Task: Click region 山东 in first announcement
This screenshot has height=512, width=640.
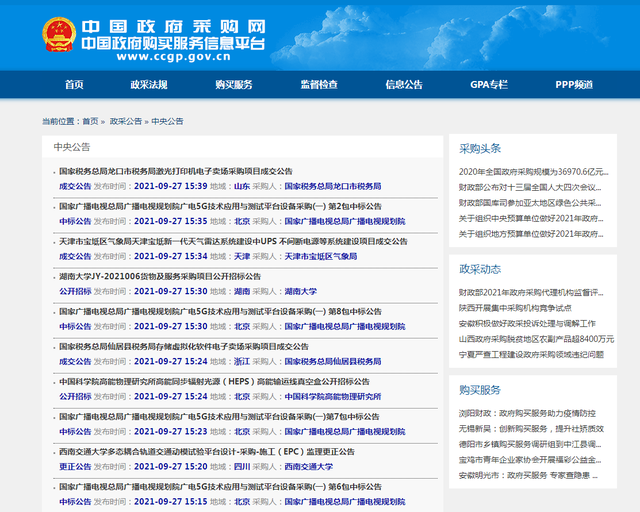Action: click(242, 186)
